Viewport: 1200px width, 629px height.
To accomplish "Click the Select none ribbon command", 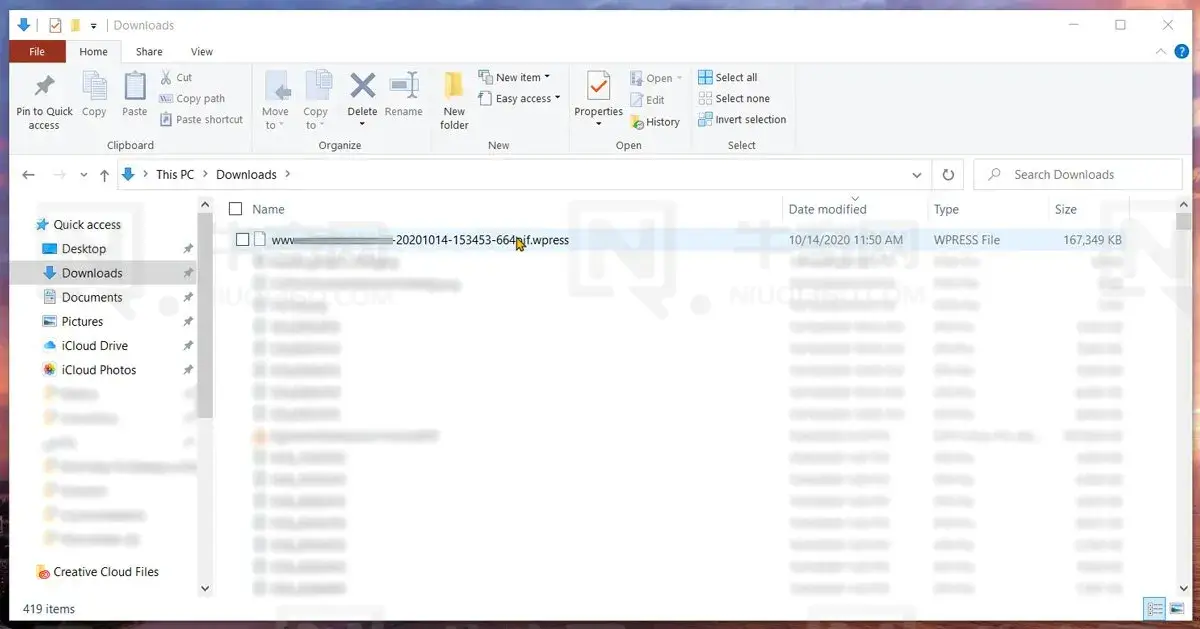I will pos(734,98).
